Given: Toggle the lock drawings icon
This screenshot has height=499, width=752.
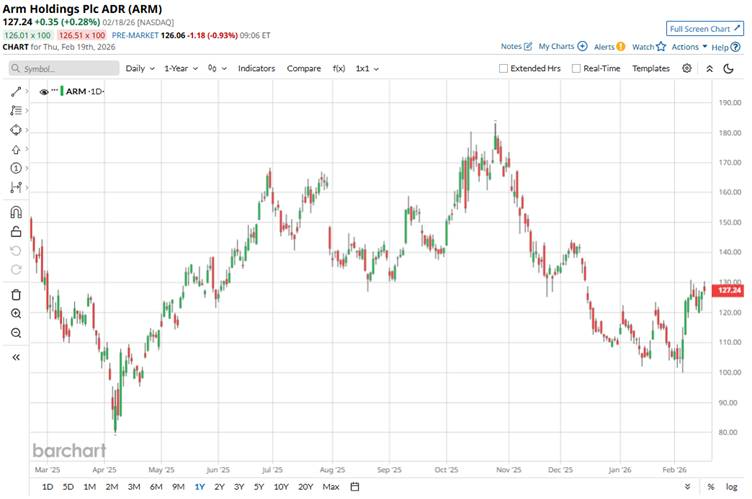Looking at the screenshot, I should click(16, 232).
